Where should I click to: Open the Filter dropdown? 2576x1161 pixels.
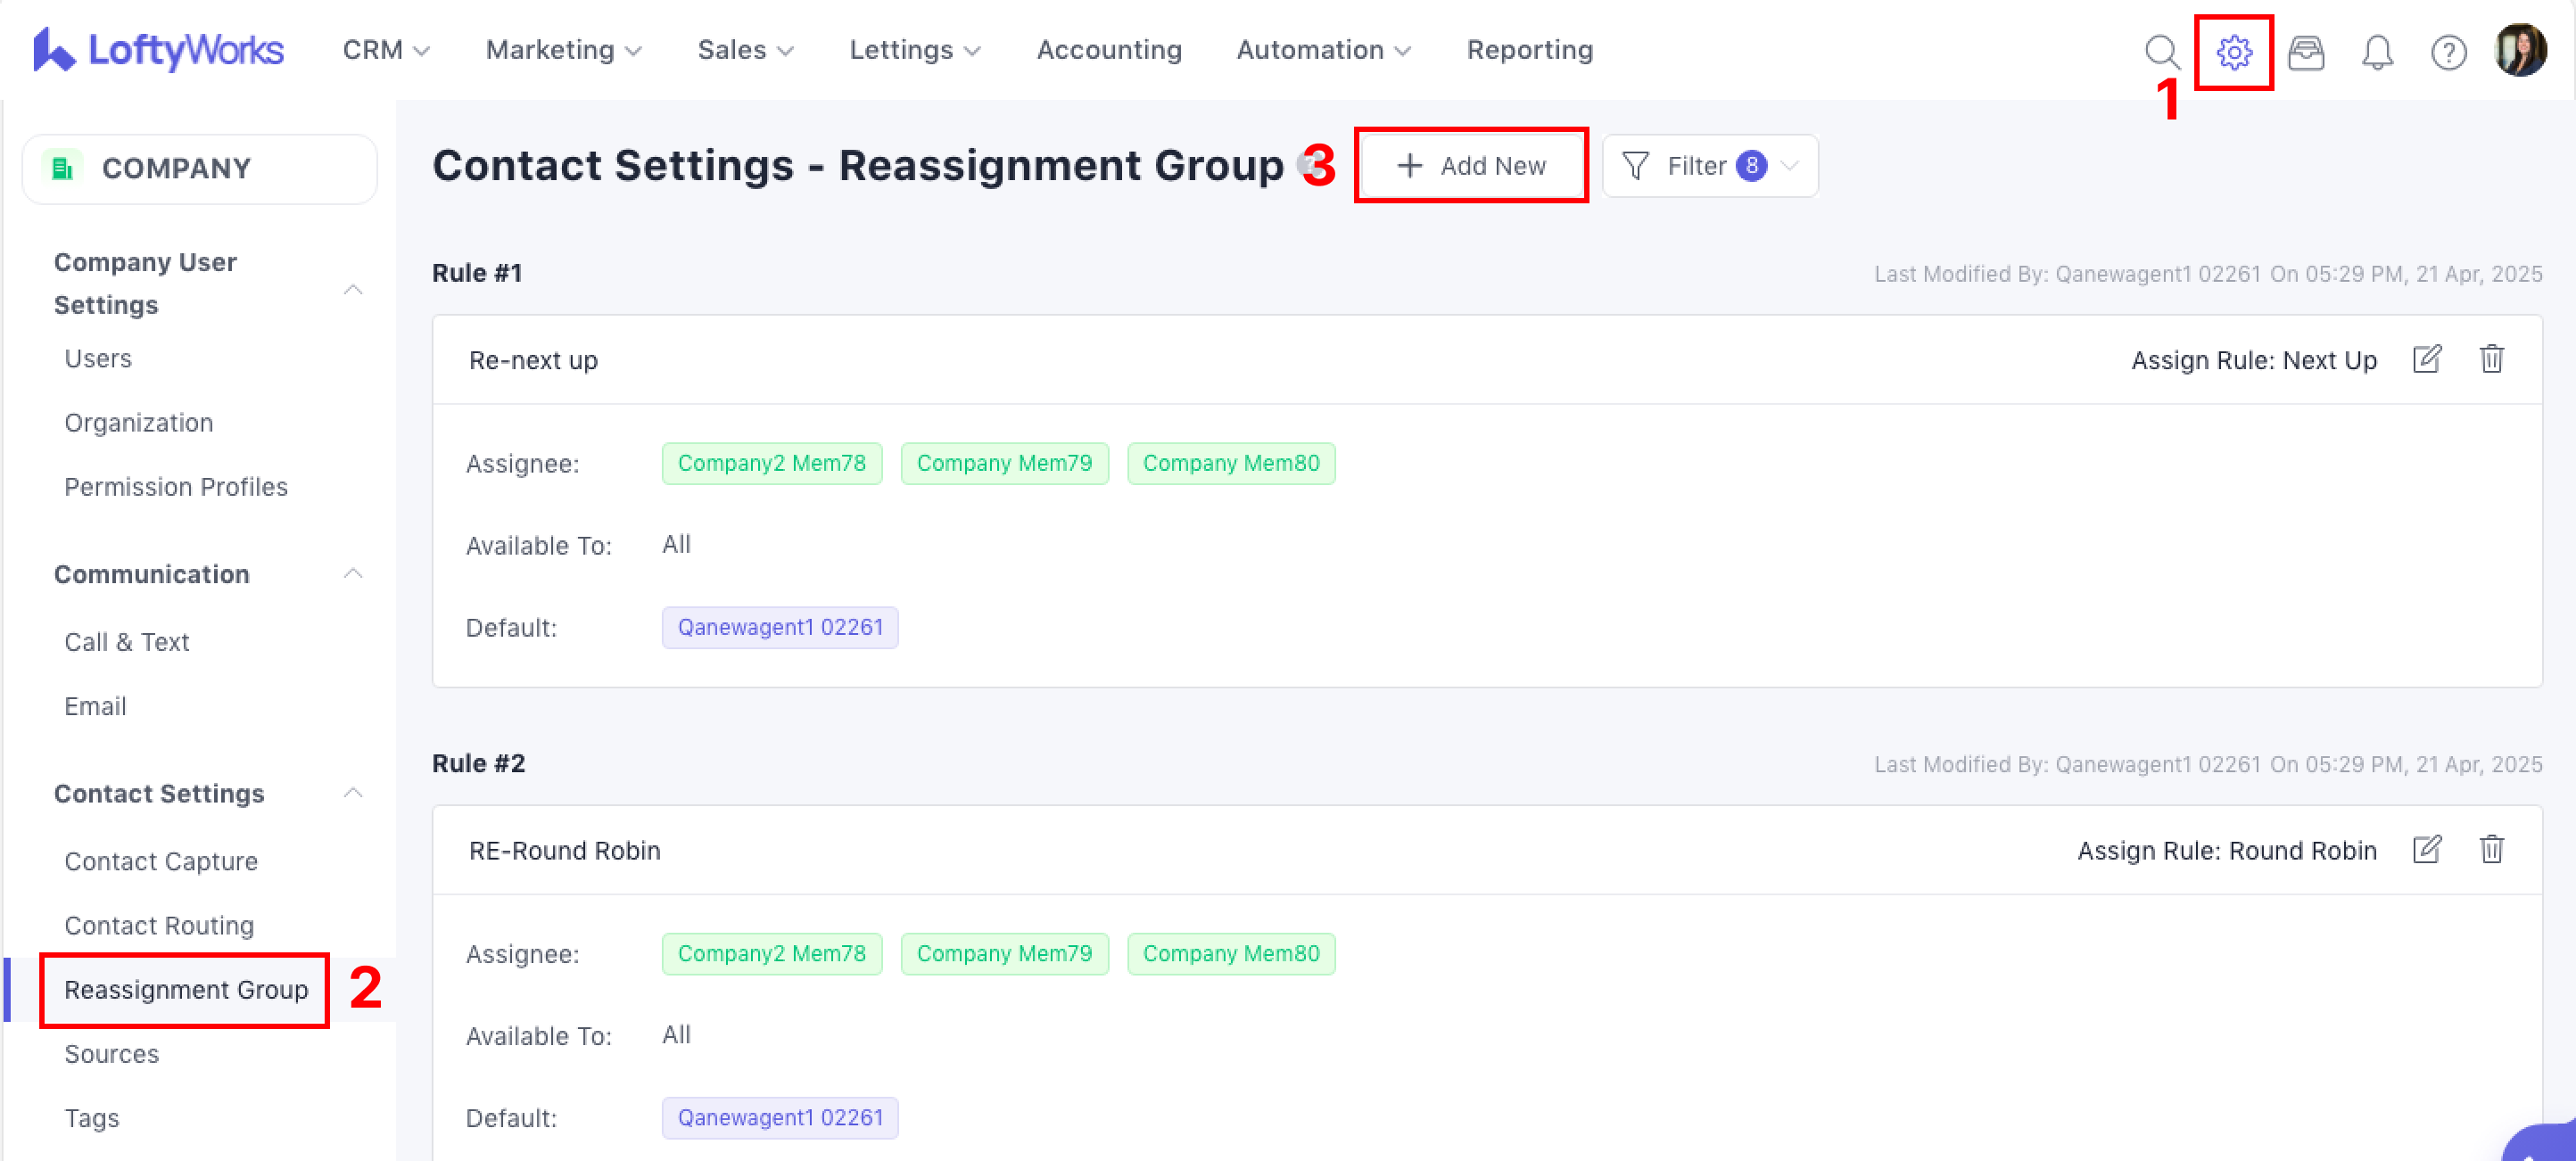[x=1709, y=166]
